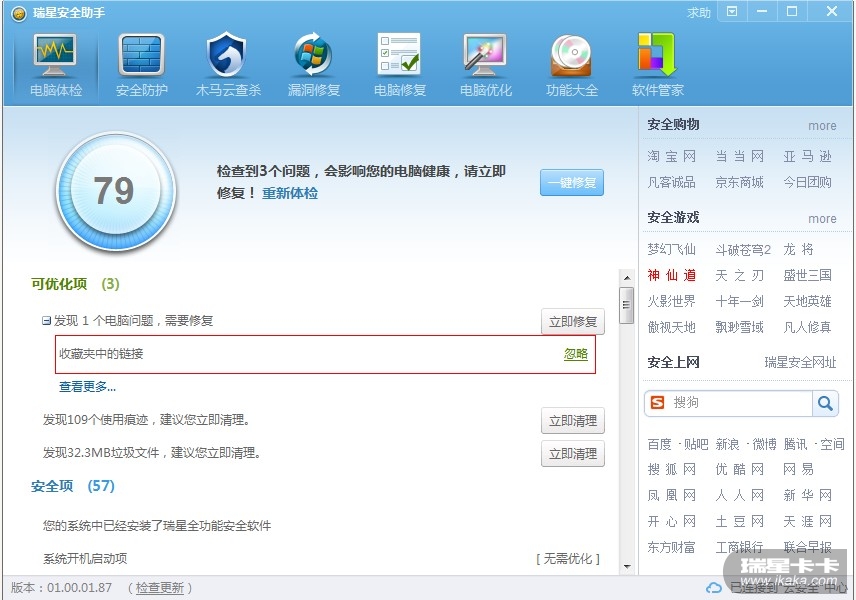The width and height of the screenshot is (856, 600).
Task: Open the 傲视天地 game link
Action: coord(671,328)
